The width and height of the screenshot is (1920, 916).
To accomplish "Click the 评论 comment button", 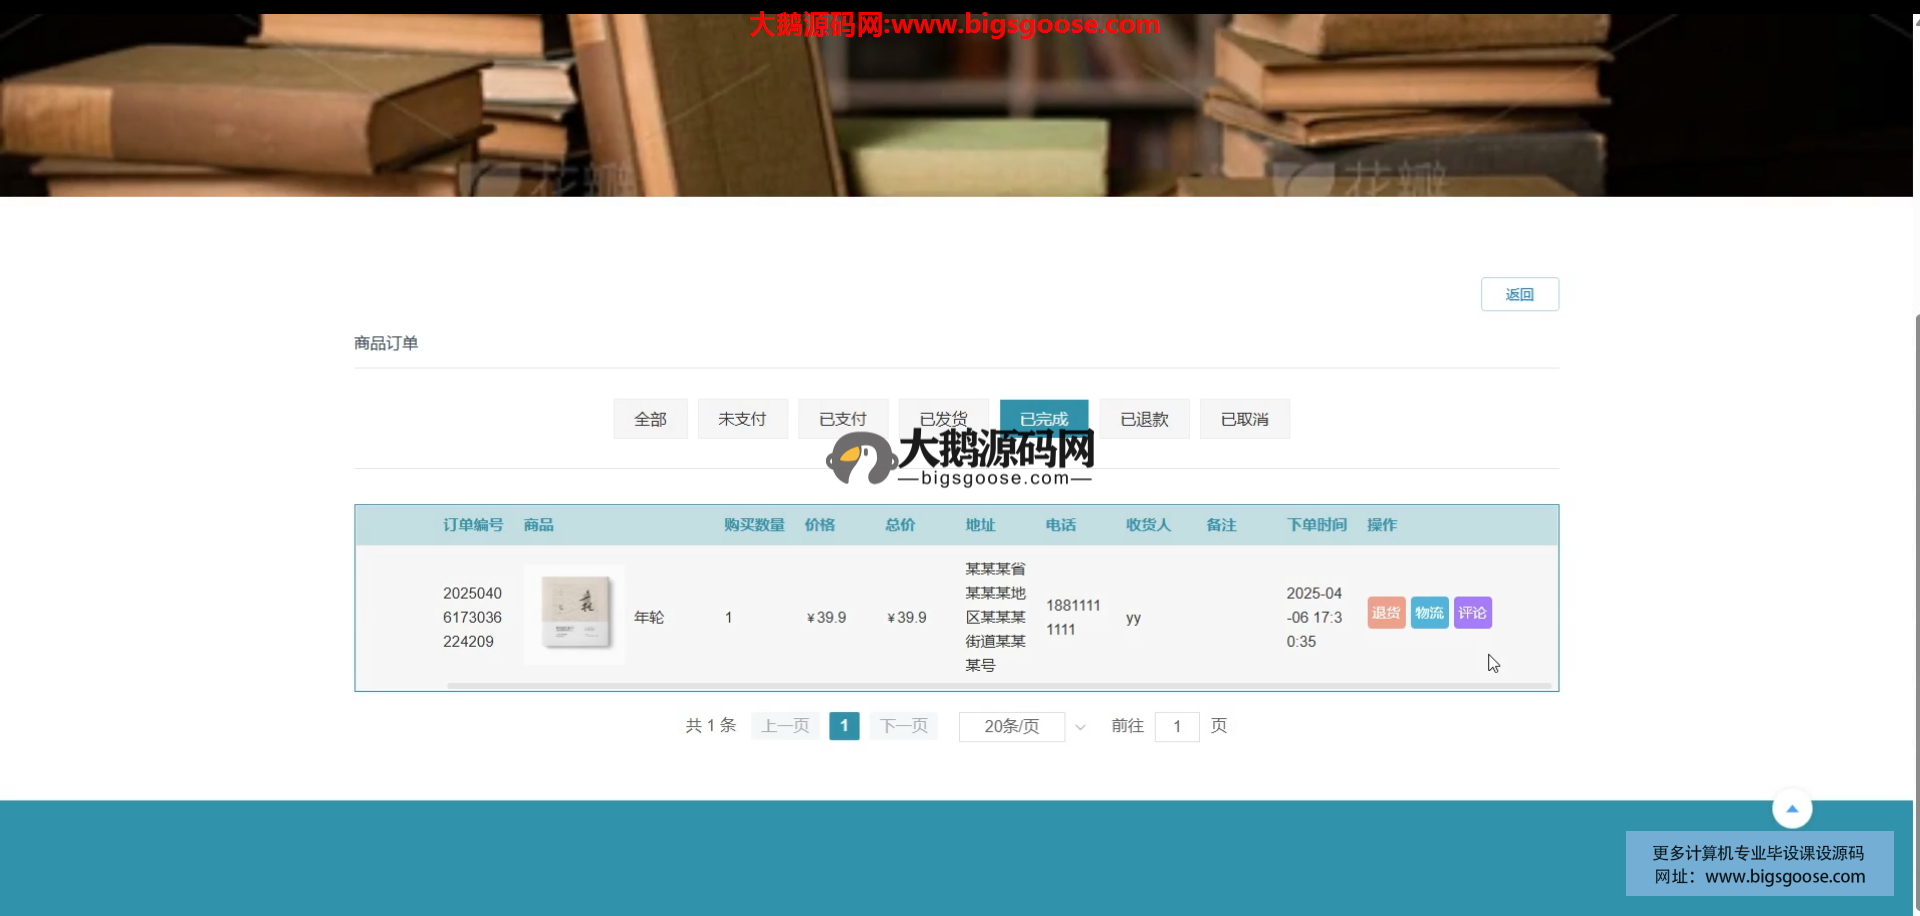I will tap(1472, 613).
